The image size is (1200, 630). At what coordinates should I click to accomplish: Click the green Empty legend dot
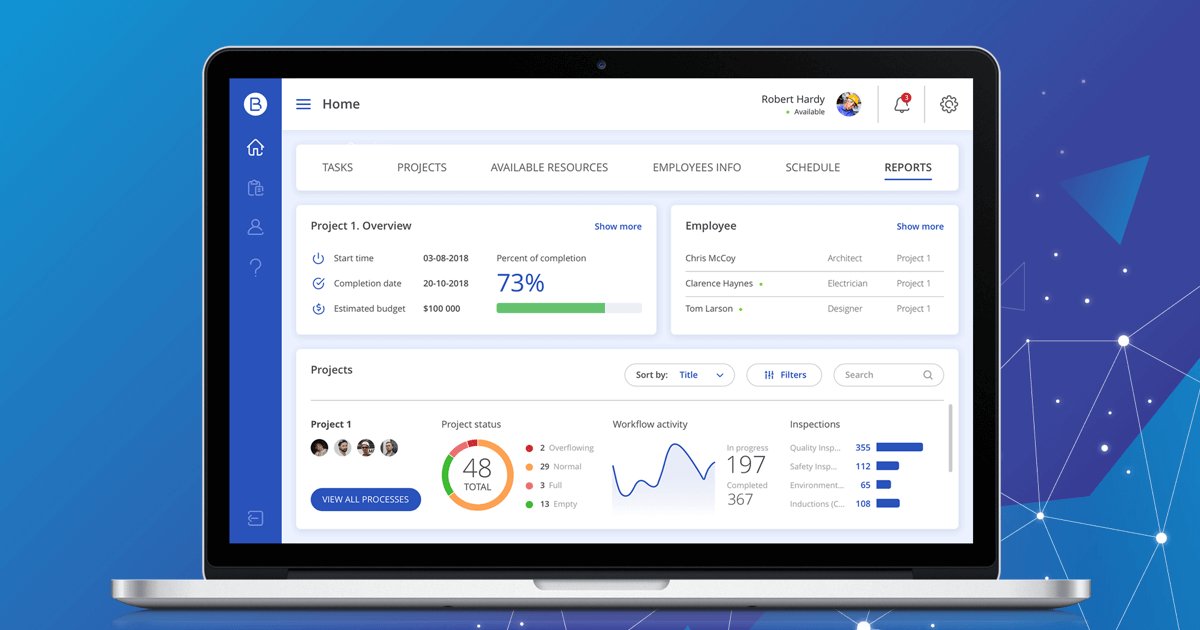(529, 504)
